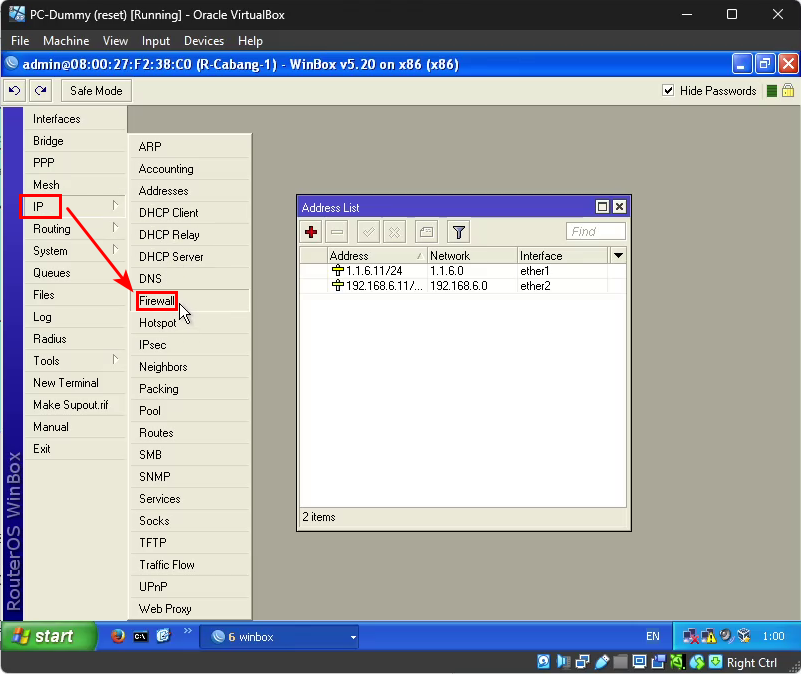
Task: Click Exit in the WinBox sidebar
Action: pos(75,449)
